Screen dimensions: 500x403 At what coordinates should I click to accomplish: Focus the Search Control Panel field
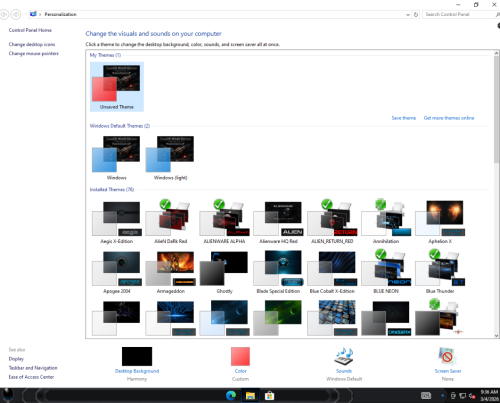tap(460, 14)
